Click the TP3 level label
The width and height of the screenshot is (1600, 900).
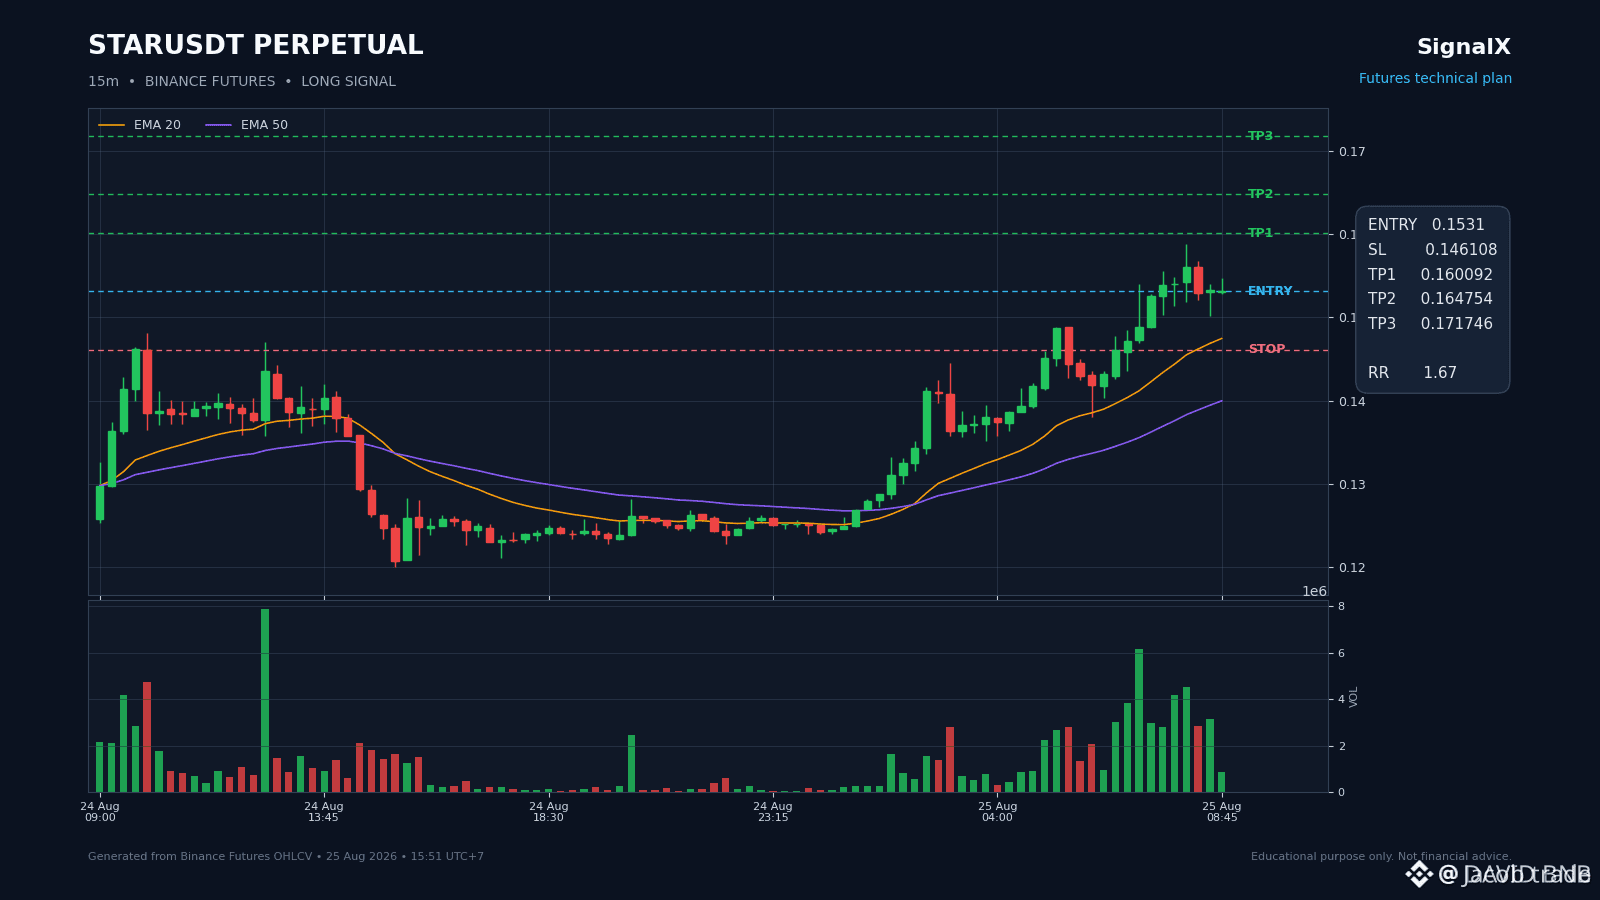(x=1260, y=136)
